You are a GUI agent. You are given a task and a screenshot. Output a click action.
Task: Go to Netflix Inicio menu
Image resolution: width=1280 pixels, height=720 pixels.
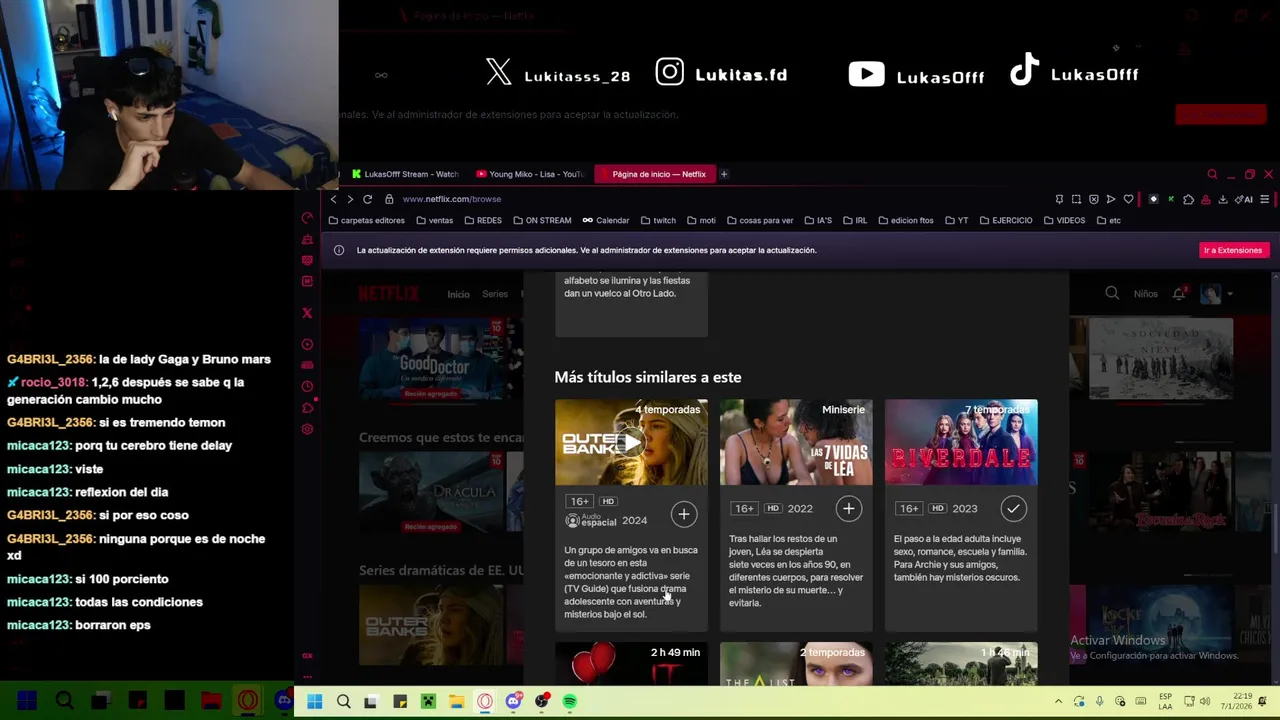click(x=458, y=294)
